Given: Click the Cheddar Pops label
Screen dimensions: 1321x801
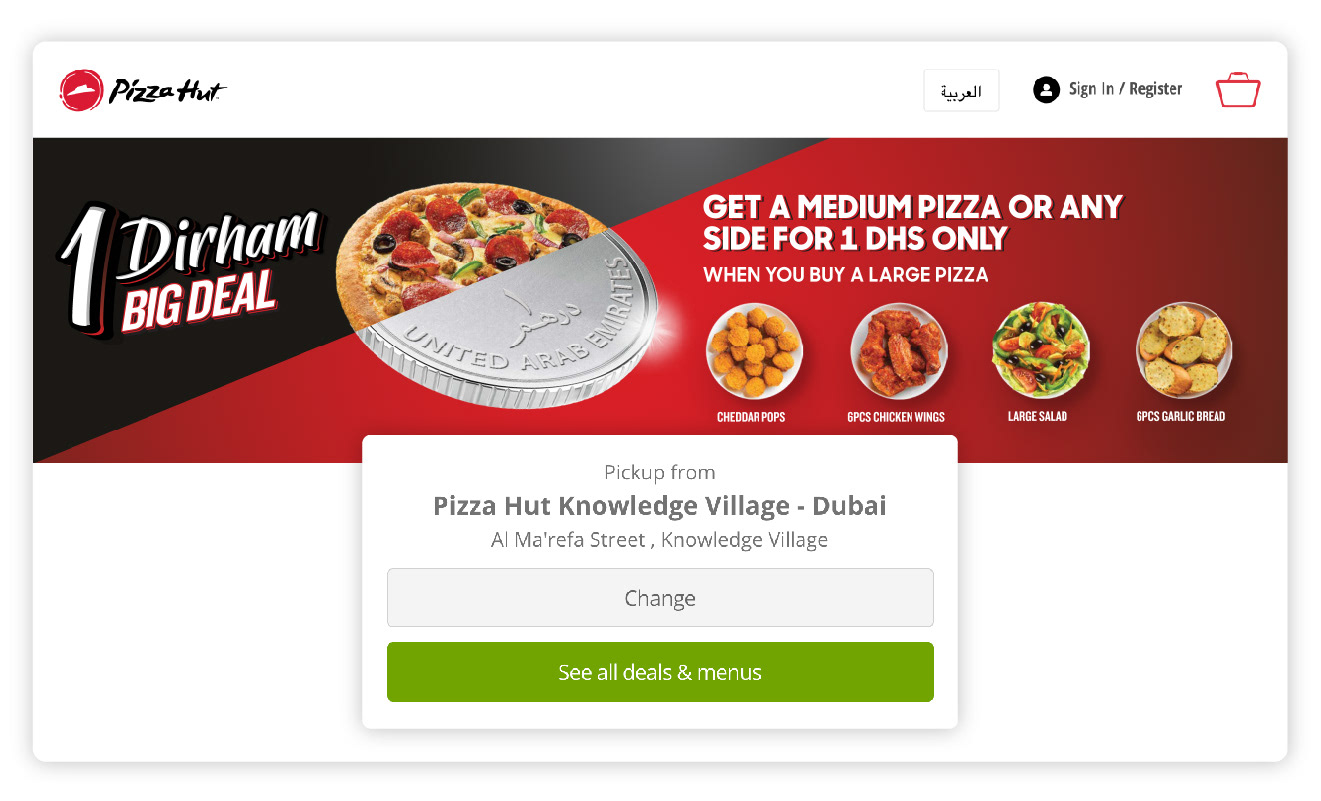Looking at the screenshot, I should [751, 417].
